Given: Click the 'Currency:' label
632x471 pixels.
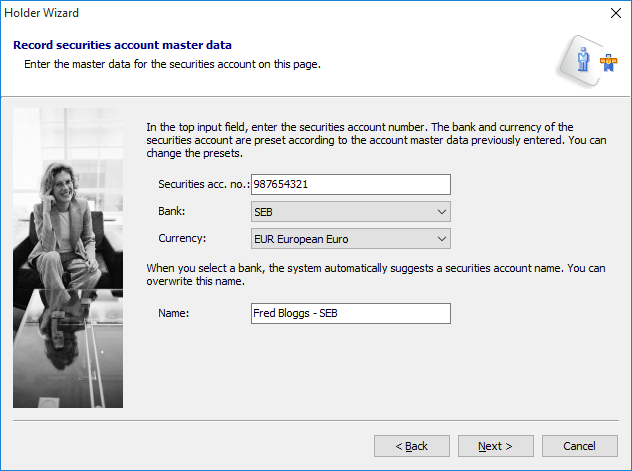Looking at the screenshot, I should 183,239.
